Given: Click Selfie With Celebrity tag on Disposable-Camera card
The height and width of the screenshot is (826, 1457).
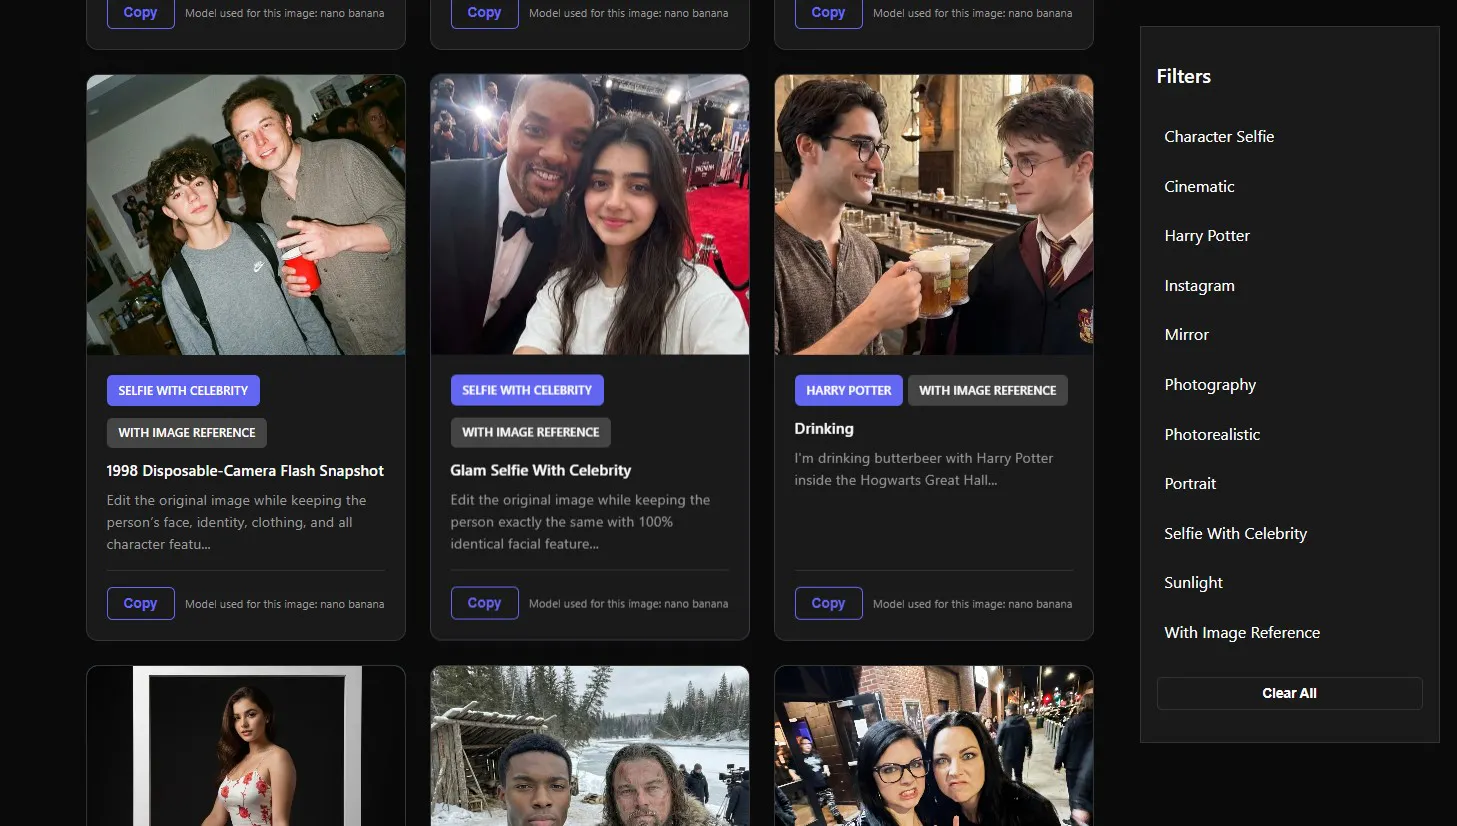Looking at the screenshot, I should click(183, 390).
